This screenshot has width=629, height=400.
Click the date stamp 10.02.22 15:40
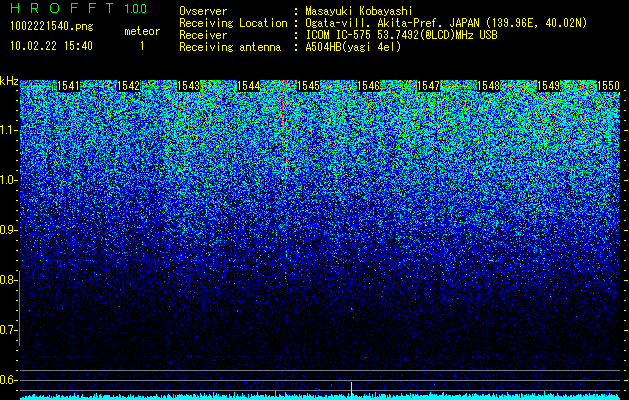coord(51,46)
